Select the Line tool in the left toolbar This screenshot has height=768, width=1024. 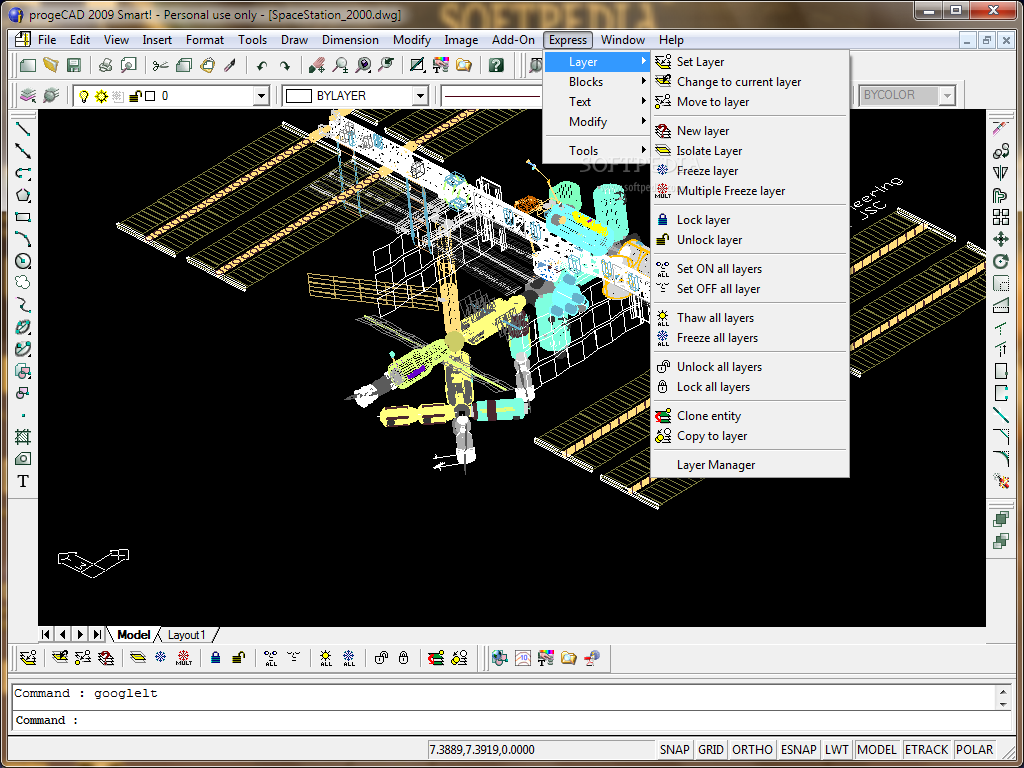click(23, 129)
